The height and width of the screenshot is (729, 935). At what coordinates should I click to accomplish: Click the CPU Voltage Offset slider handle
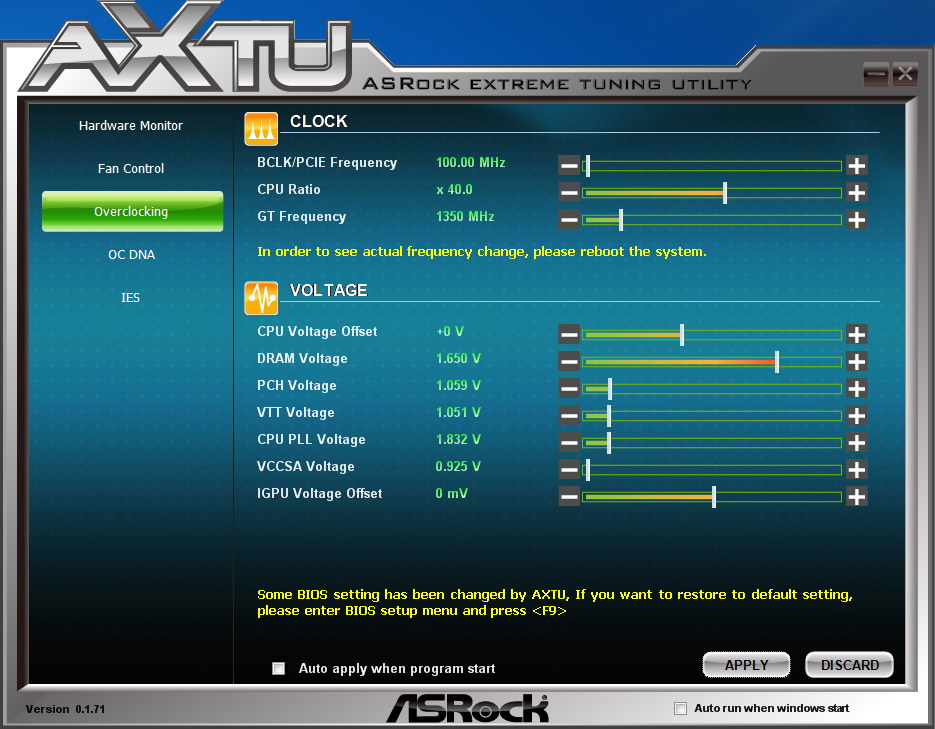point(682,334)
